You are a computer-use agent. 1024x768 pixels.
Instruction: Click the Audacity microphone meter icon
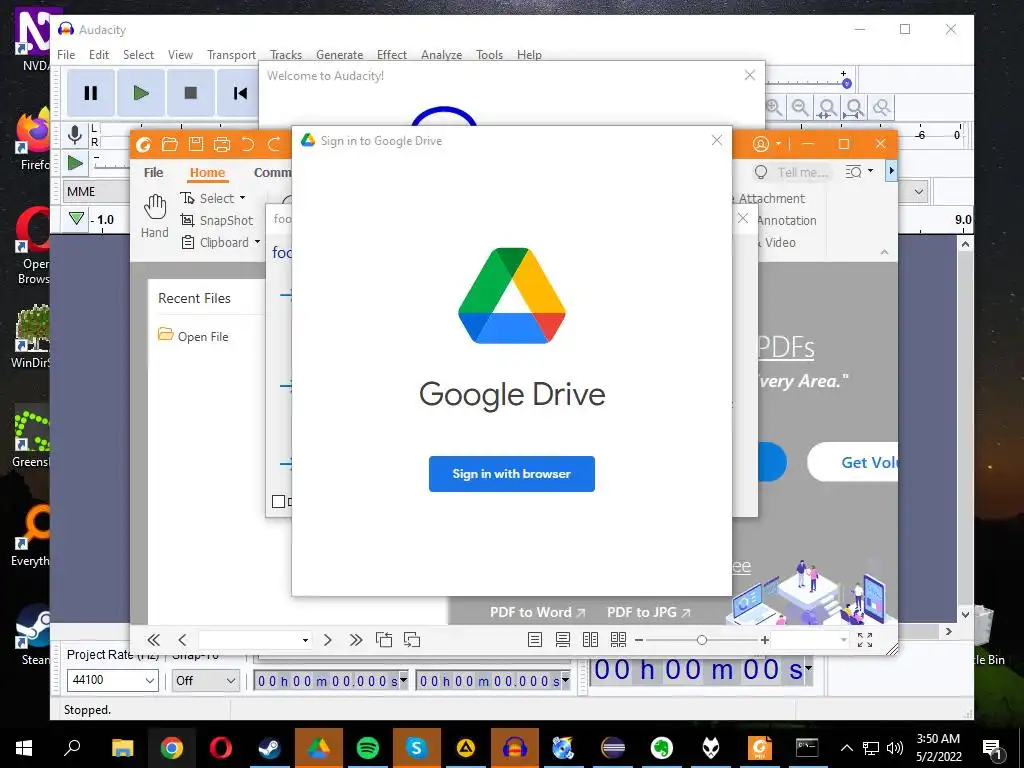pyautogui.click(x=75, y=135)
